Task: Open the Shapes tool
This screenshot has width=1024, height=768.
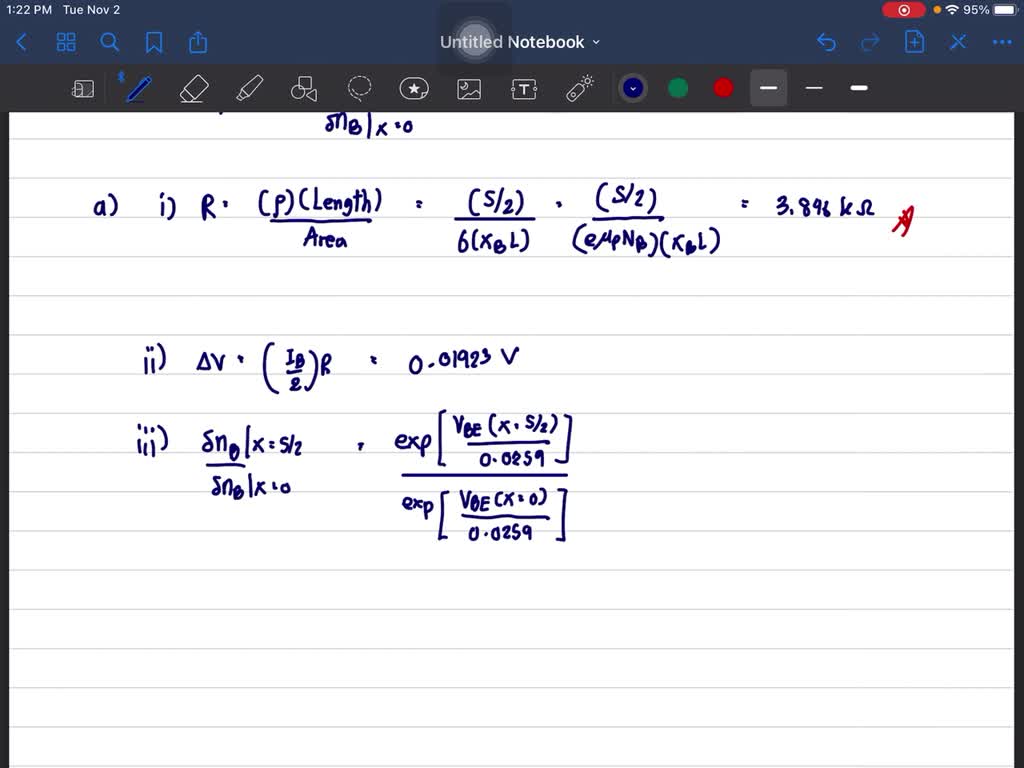Action: pos(304,88)
